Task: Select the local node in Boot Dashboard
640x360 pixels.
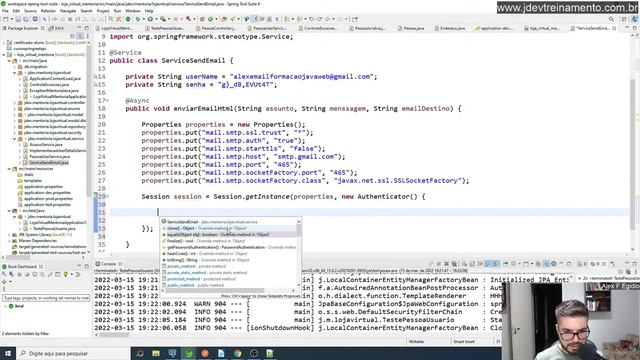Action: [16, 306]
